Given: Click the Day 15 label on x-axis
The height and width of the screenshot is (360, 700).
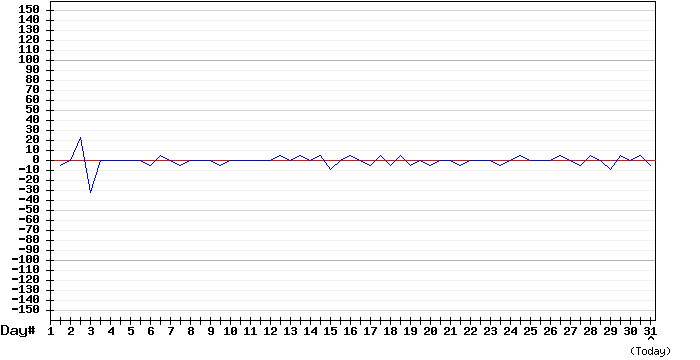Looking at the screenshot, I should 330,331.
